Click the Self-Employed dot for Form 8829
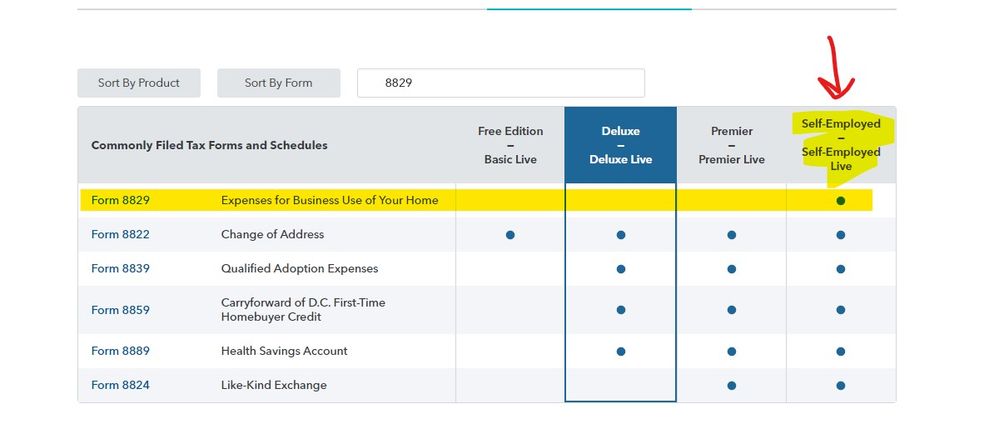The width and height of the screenshot is (999, 435). click(841, 201)
